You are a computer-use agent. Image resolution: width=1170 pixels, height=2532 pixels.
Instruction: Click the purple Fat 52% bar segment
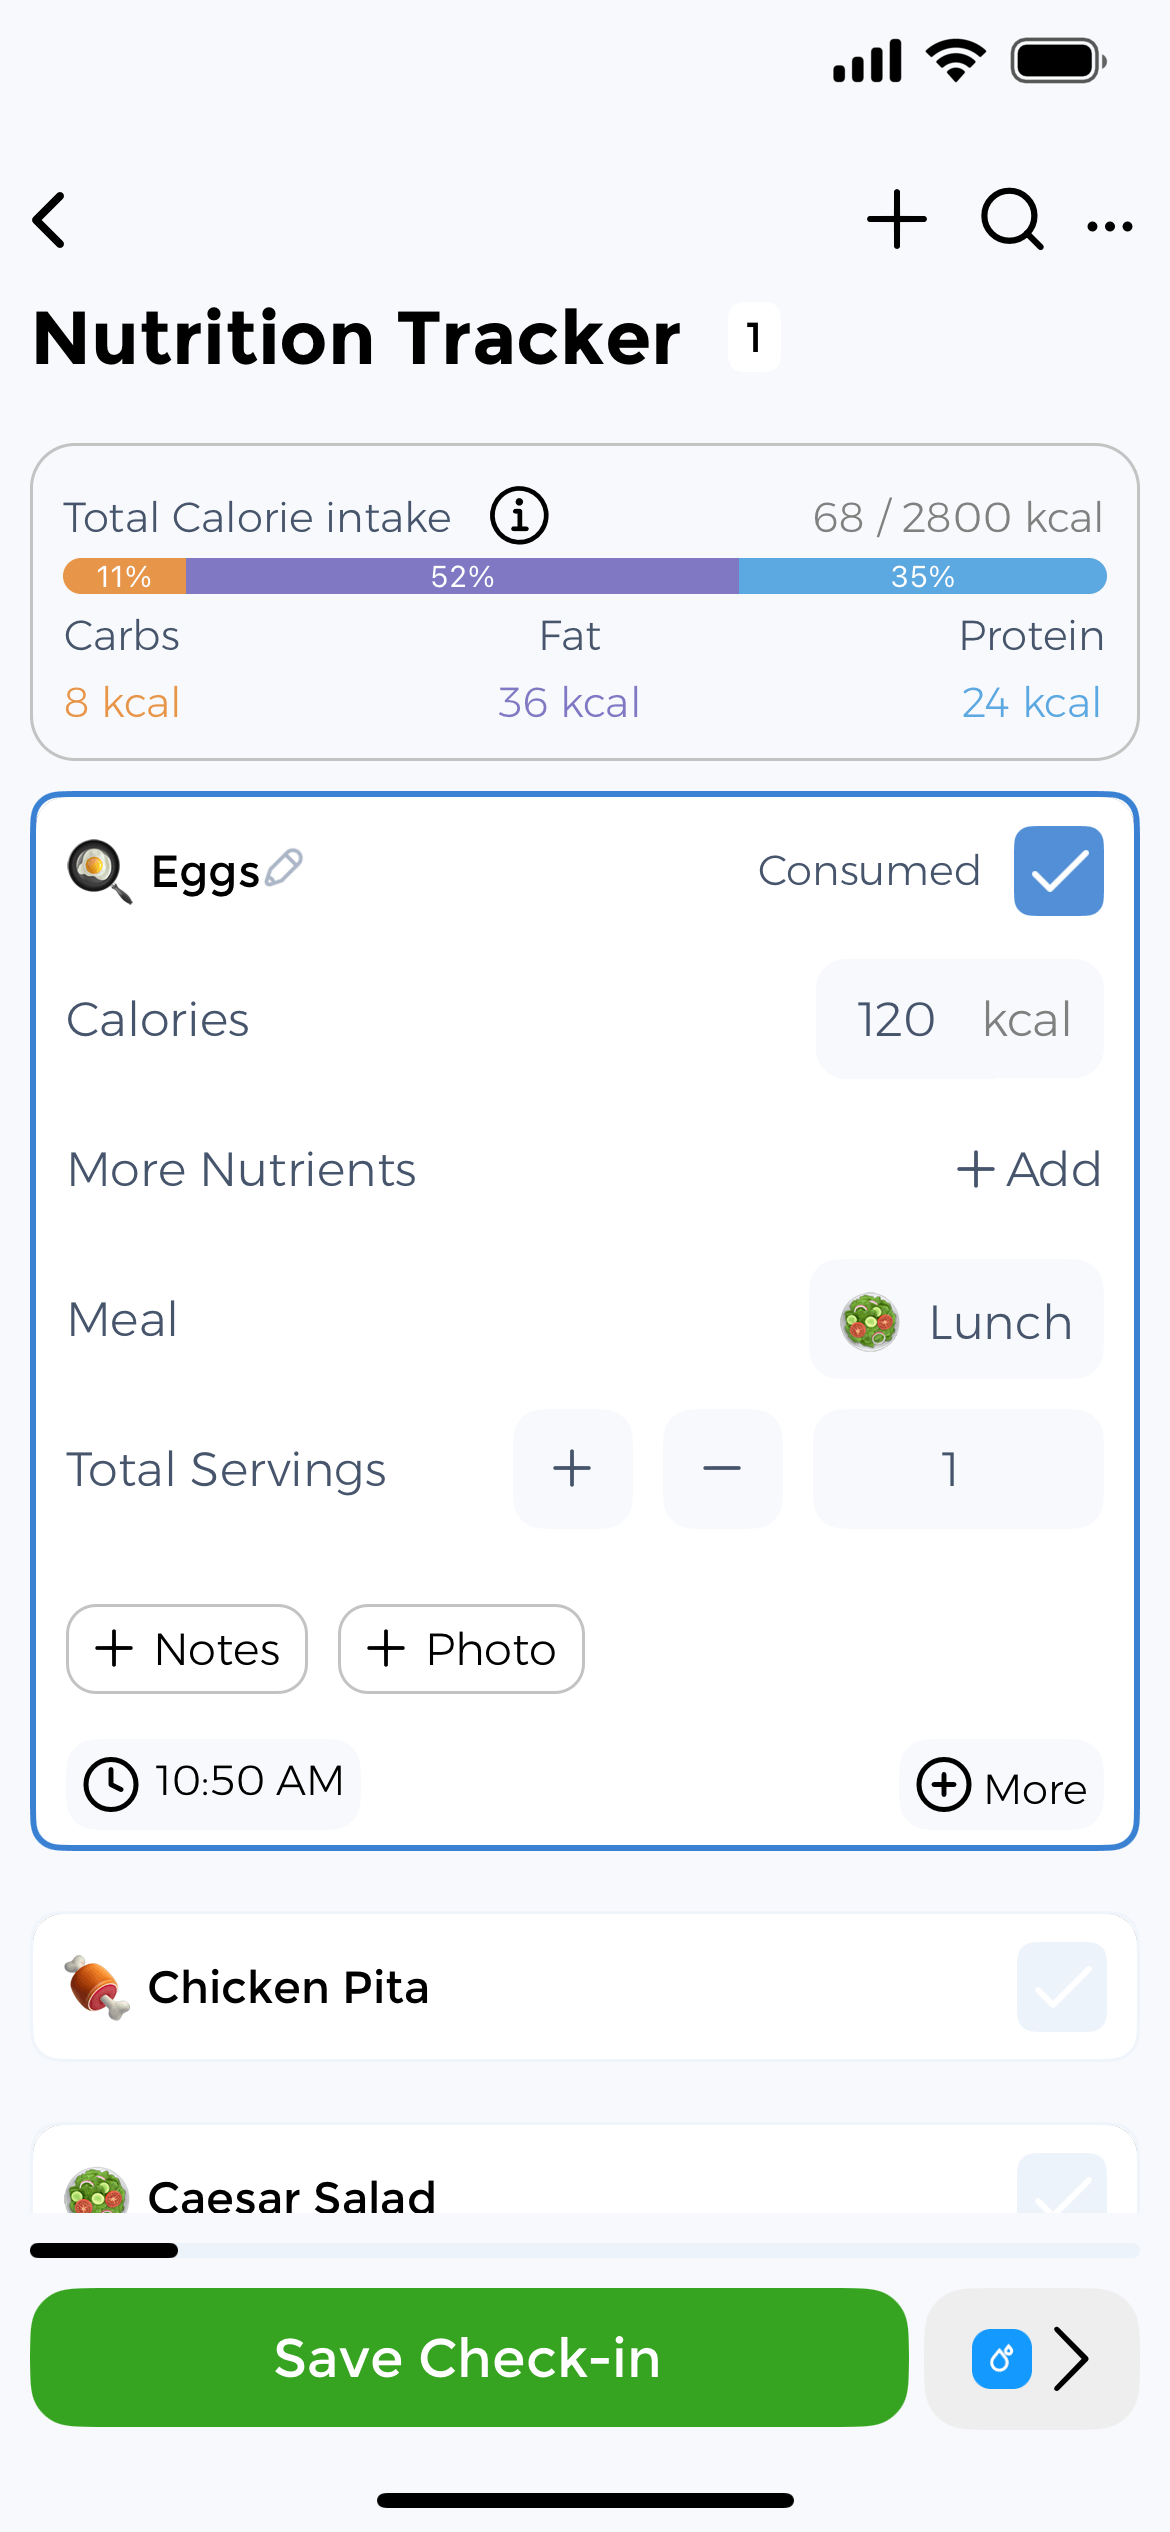(462, 577)
